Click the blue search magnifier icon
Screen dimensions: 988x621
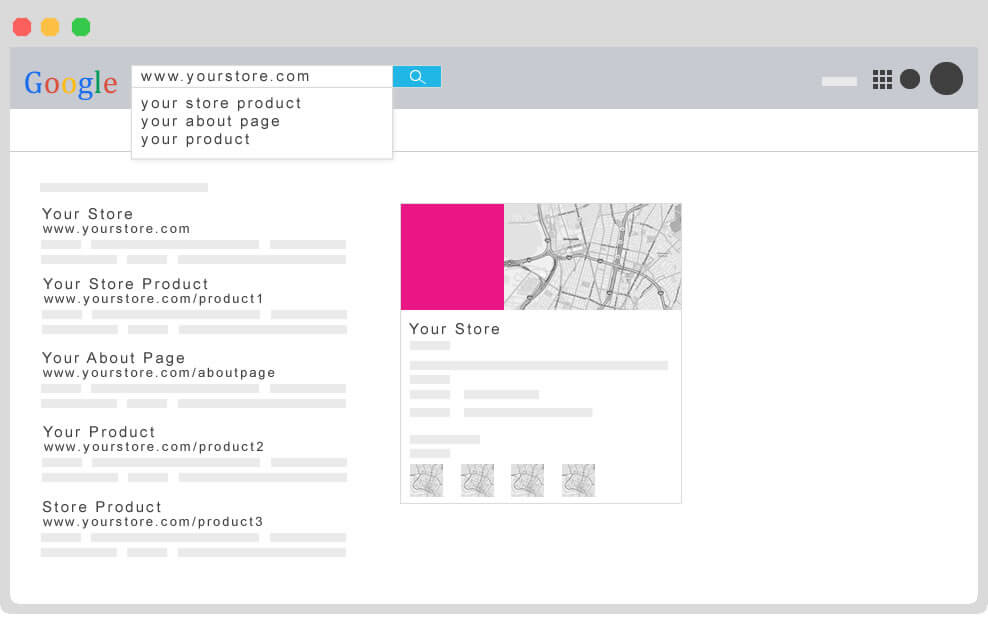click(417, 76)
